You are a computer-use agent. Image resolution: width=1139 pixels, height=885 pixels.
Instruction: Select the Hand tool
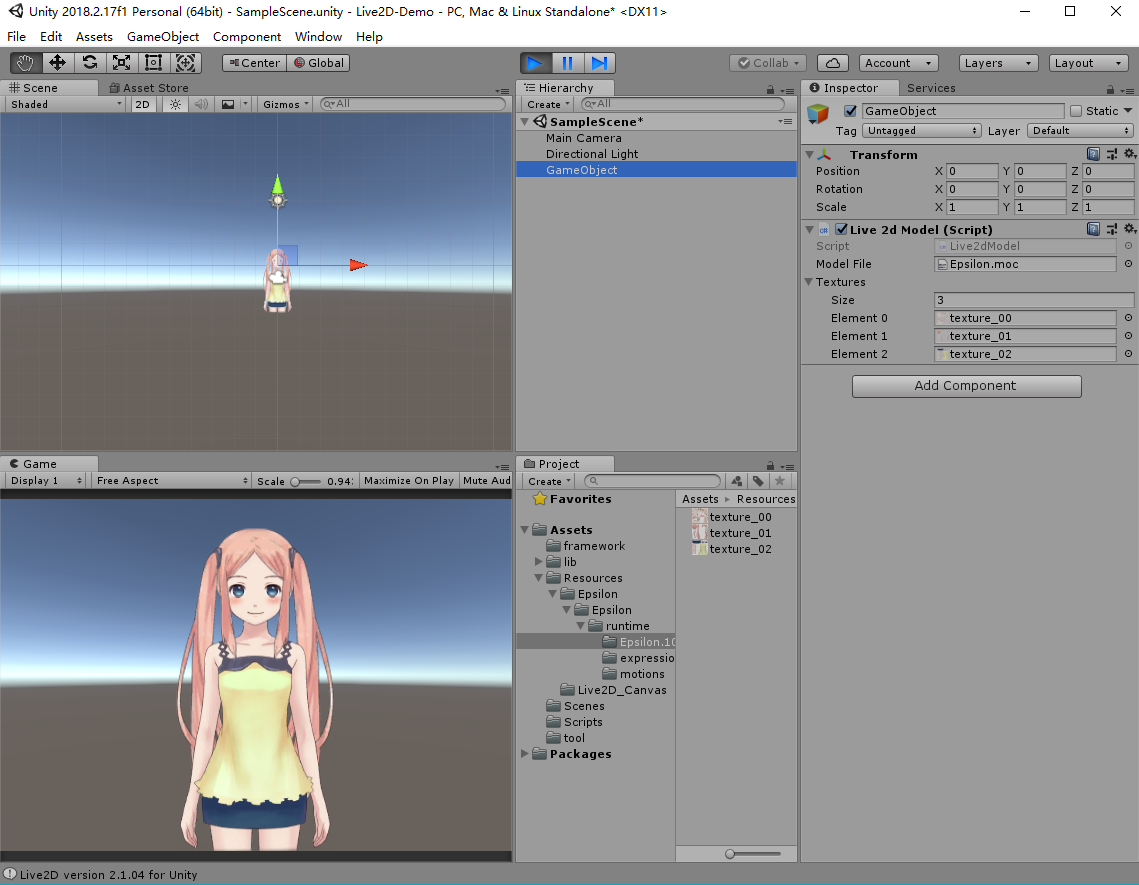25,63
